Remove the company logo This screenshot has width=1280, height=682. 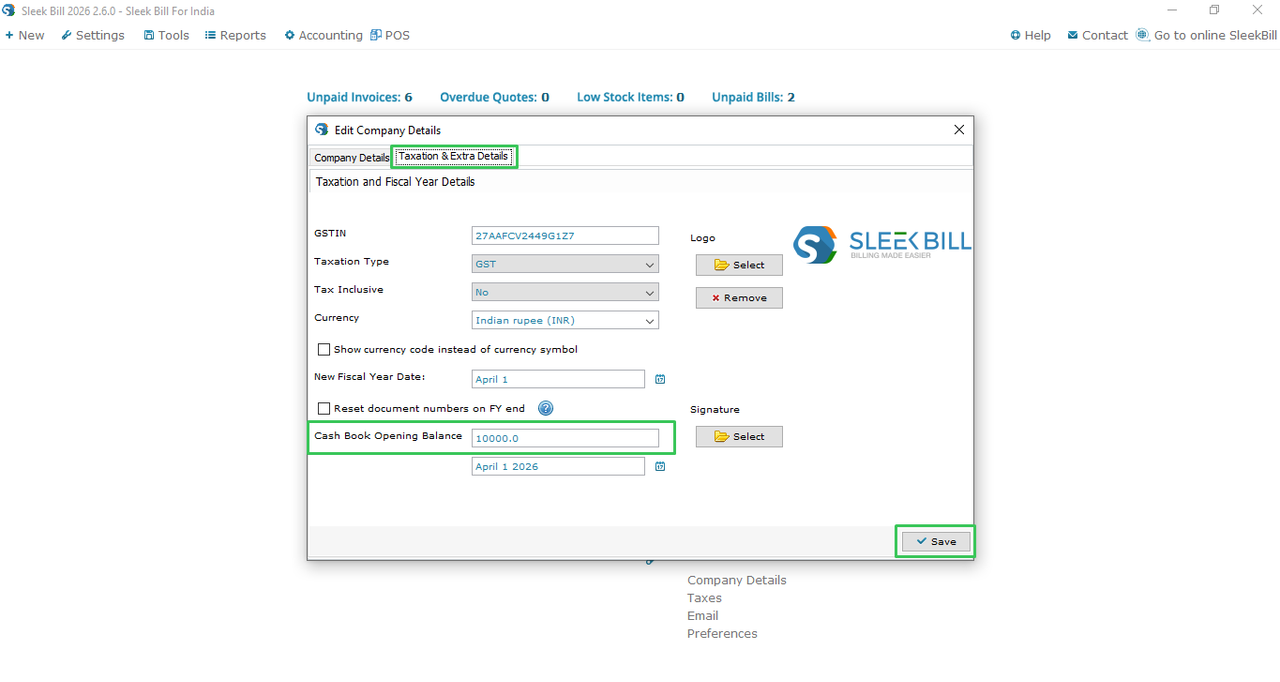739,298
